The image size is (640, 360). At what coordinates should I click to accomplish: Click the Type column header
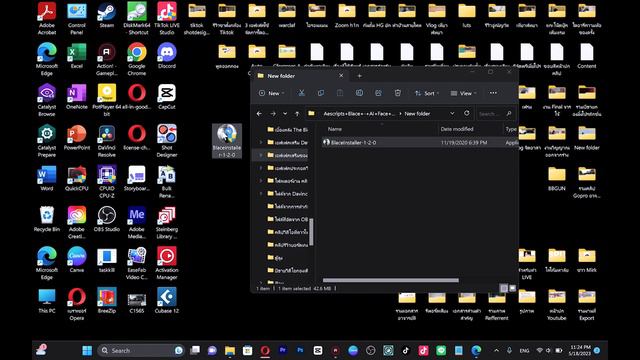click(x=511, y=129)
